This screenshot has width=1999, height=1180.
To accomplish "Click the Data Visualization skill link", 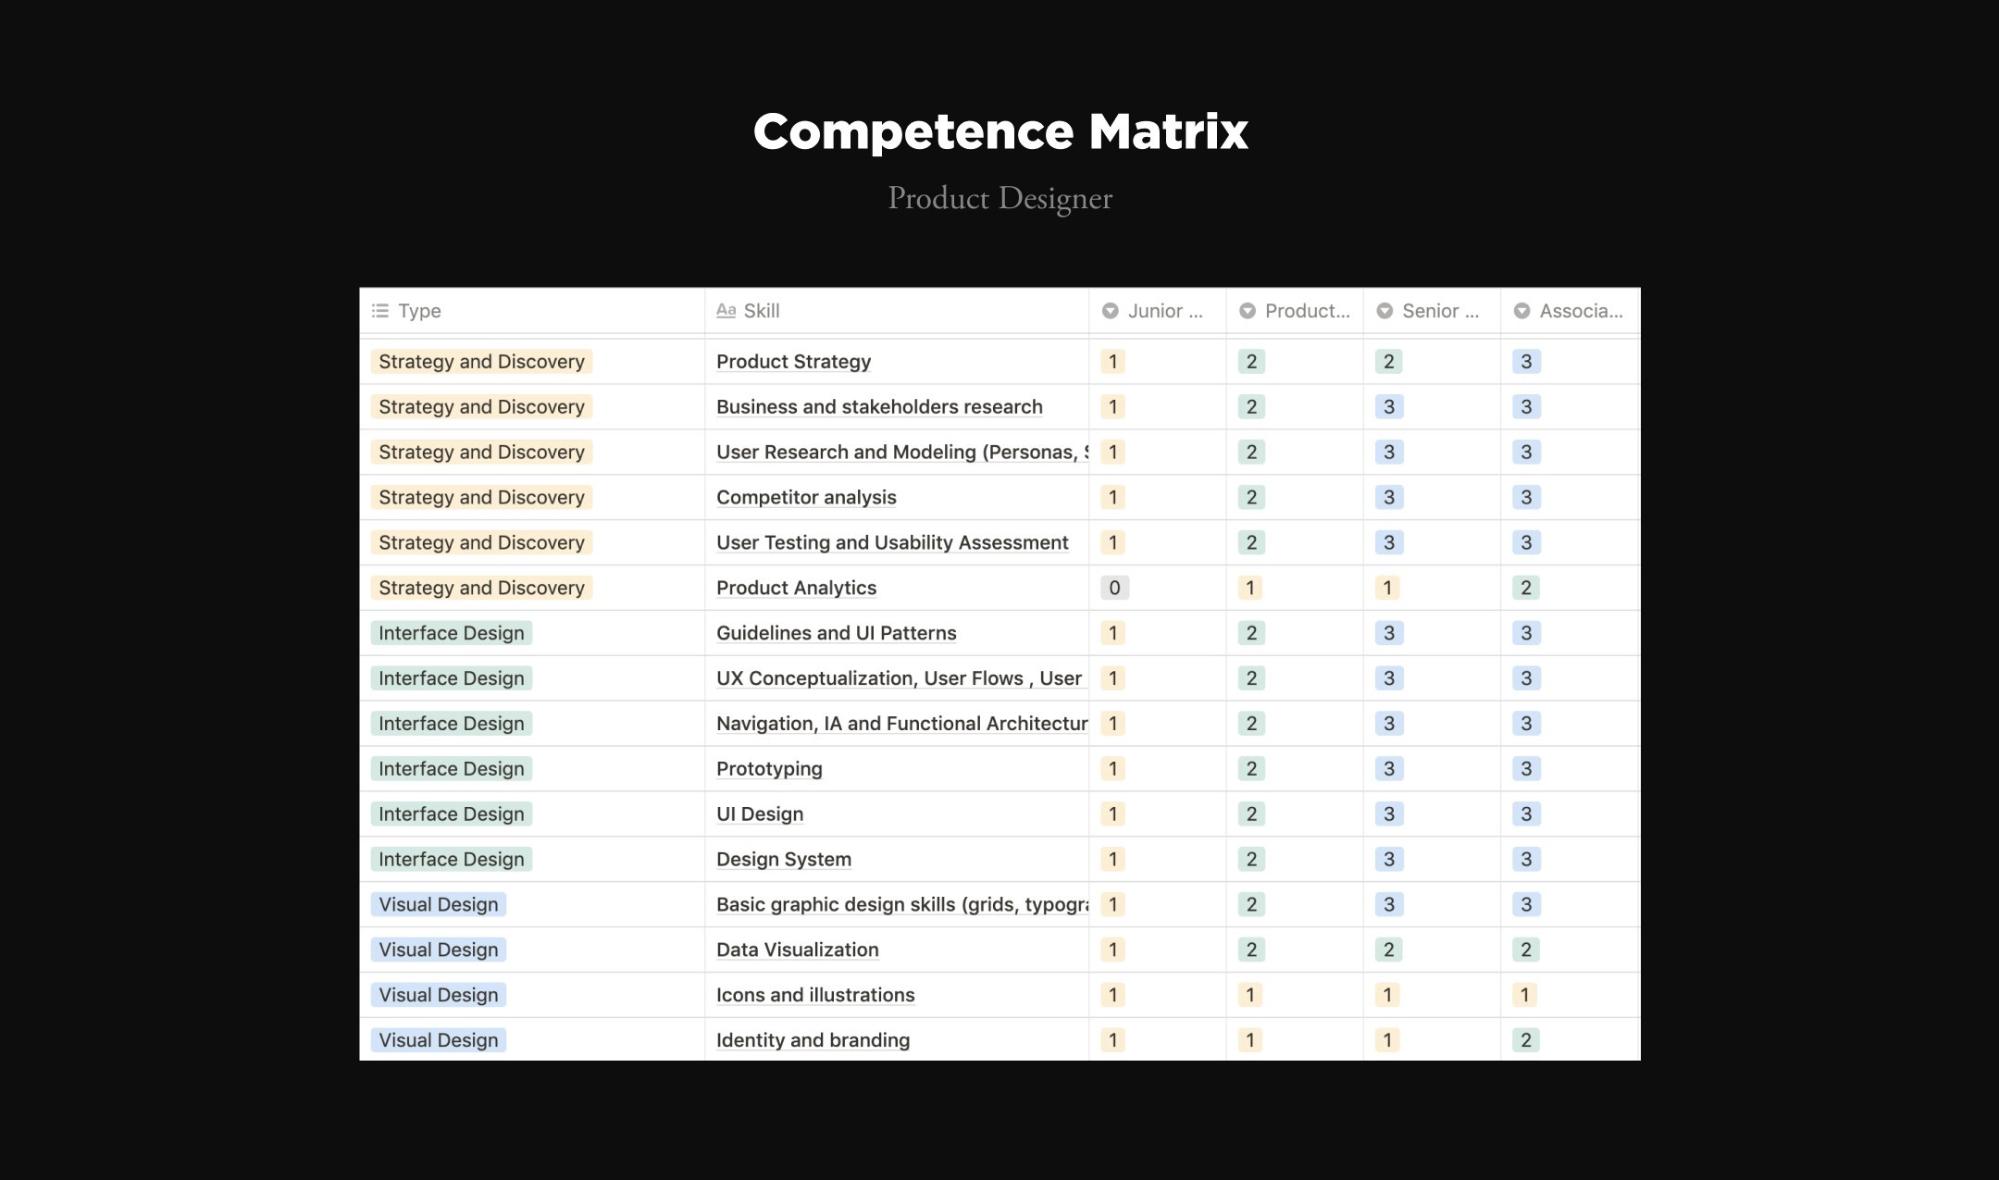I will pos(797,950).
